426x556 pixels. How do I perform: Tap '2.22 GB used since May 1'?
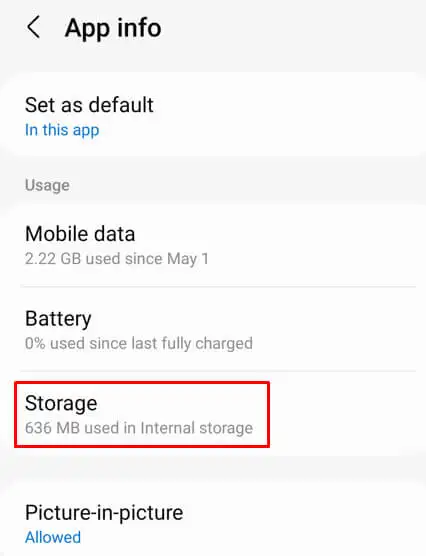pos(117,258)
